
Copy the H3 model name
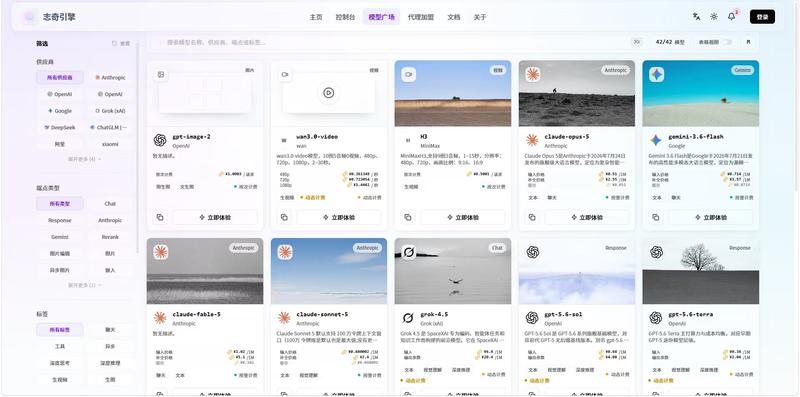coord(408,217)
